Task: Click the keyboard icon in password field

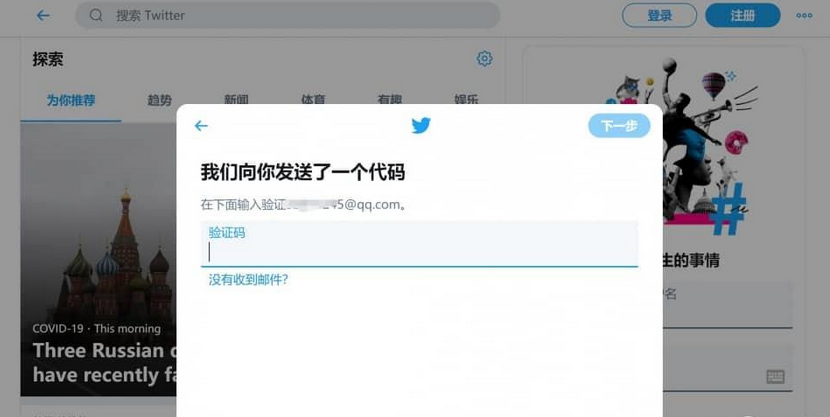Action: point(775,377)
